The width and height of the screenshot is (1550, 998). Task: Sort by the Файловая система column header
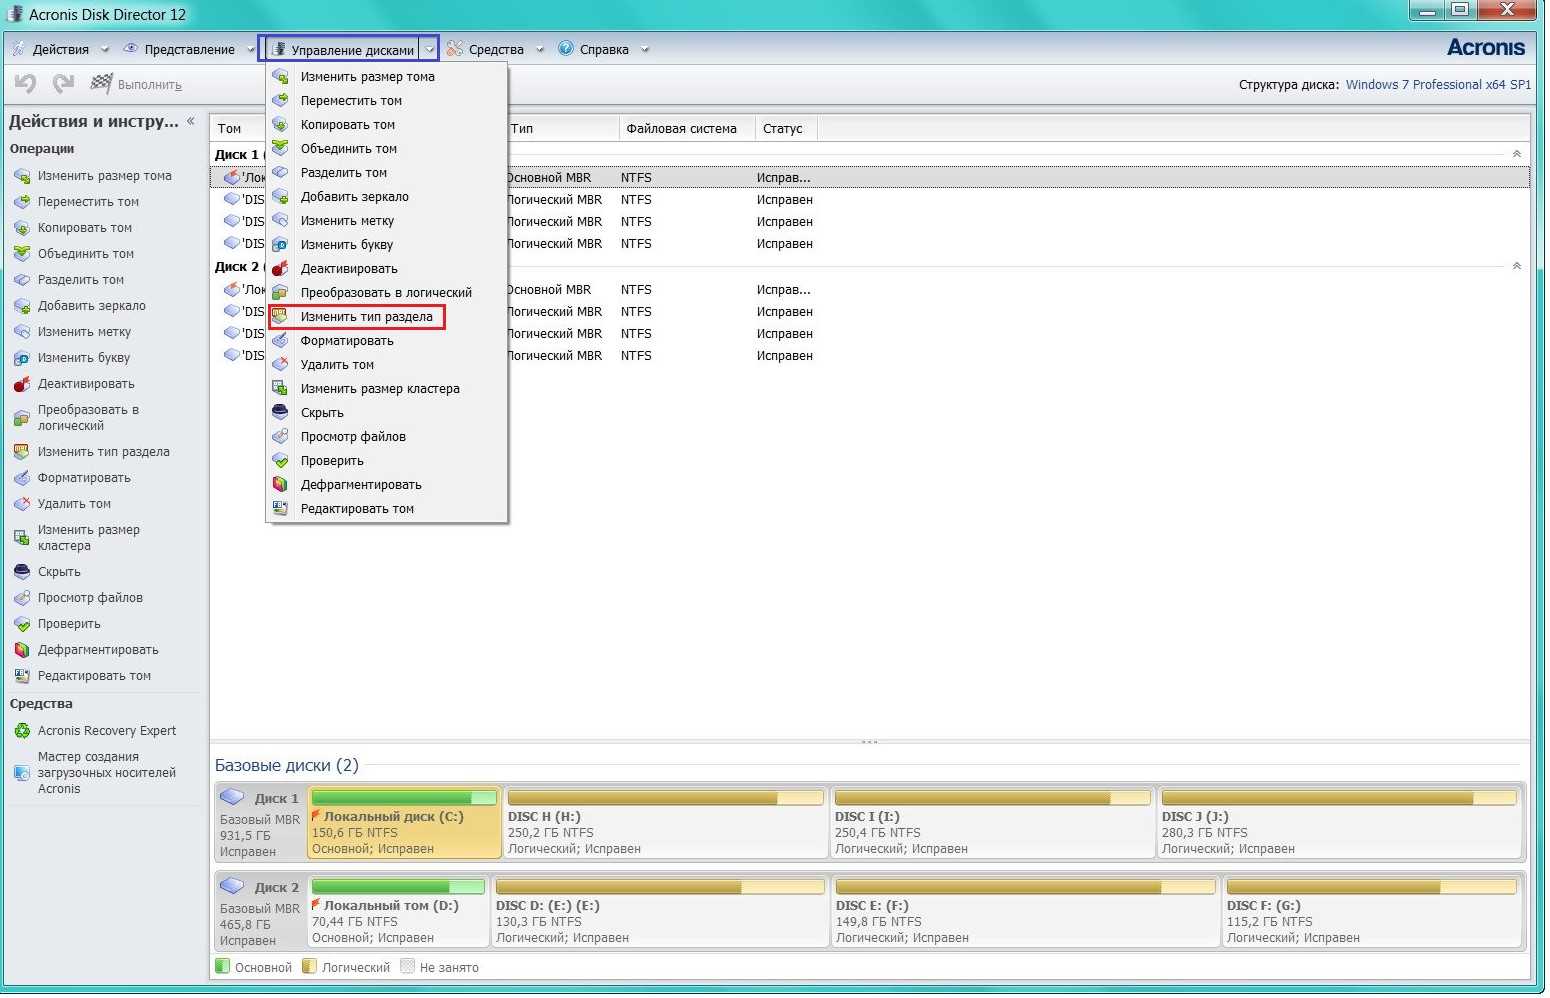(681, 129)
